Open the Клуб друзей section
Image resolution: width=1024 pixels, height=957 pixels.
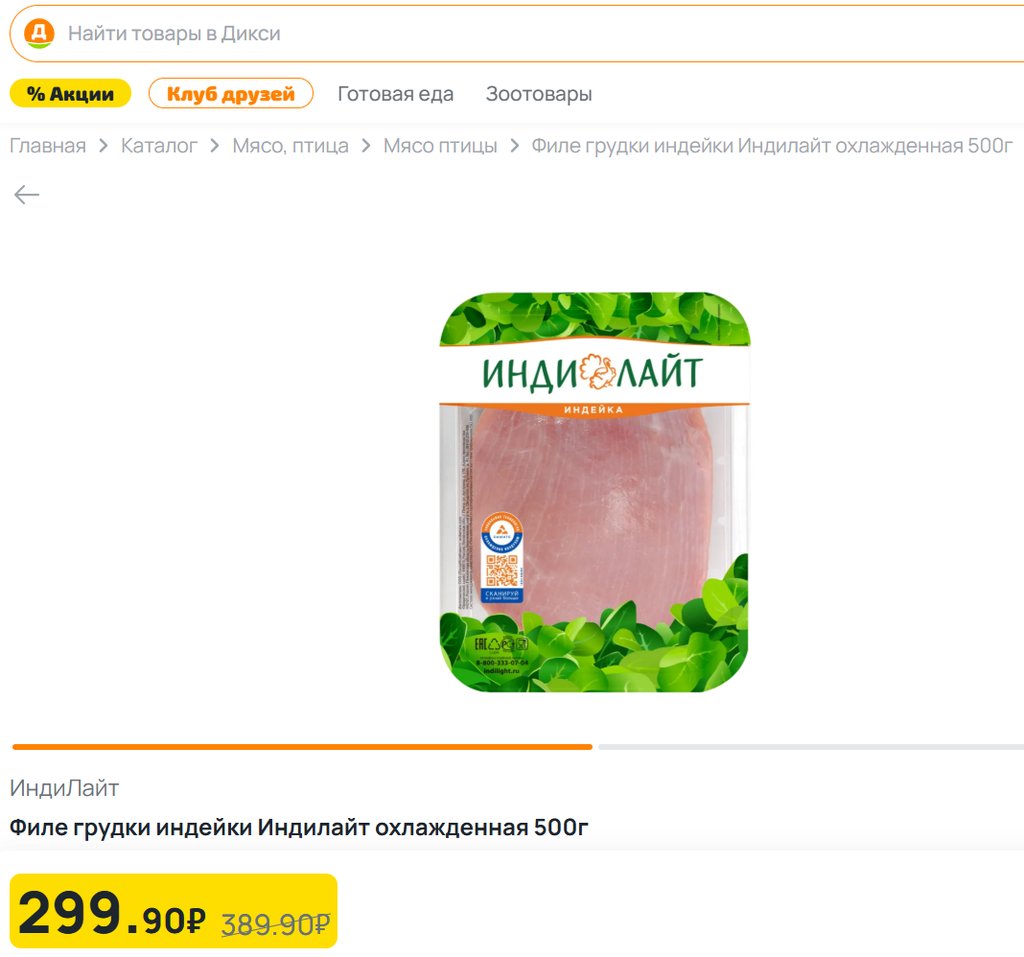coord(231,94)
